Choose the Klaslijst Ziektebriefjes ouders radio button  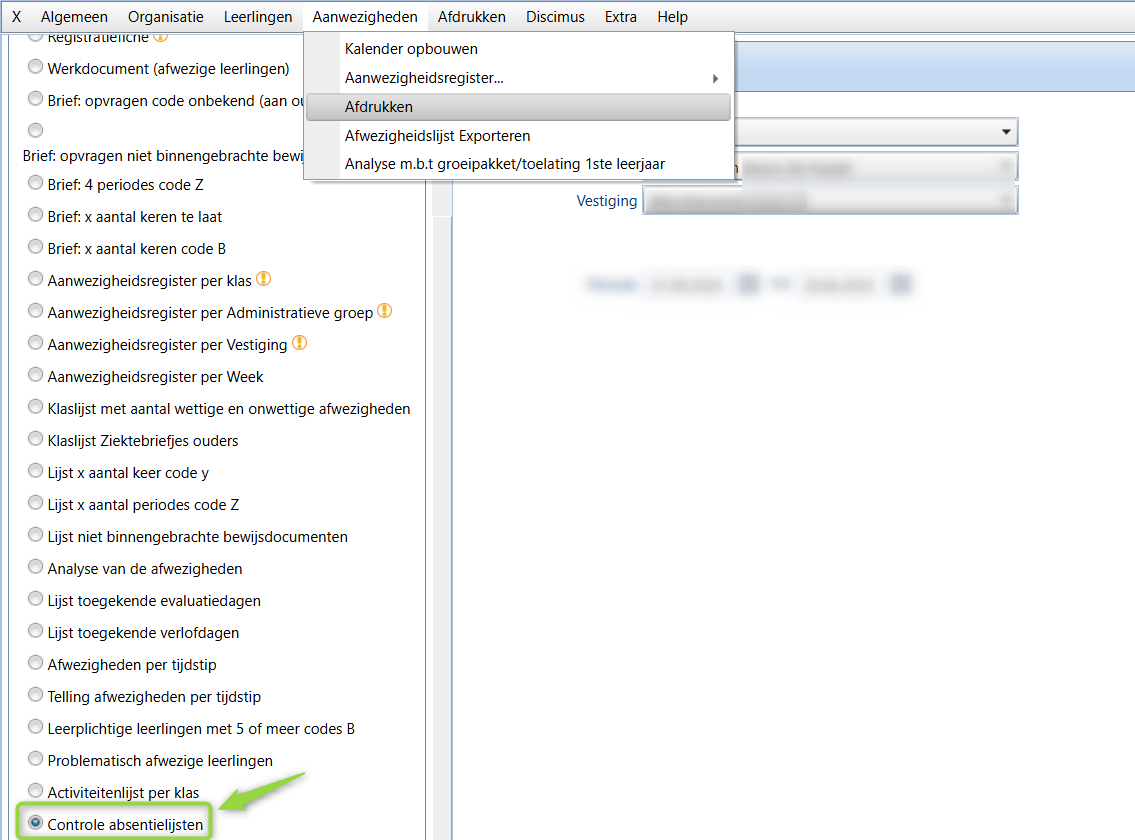pos(36,440)
